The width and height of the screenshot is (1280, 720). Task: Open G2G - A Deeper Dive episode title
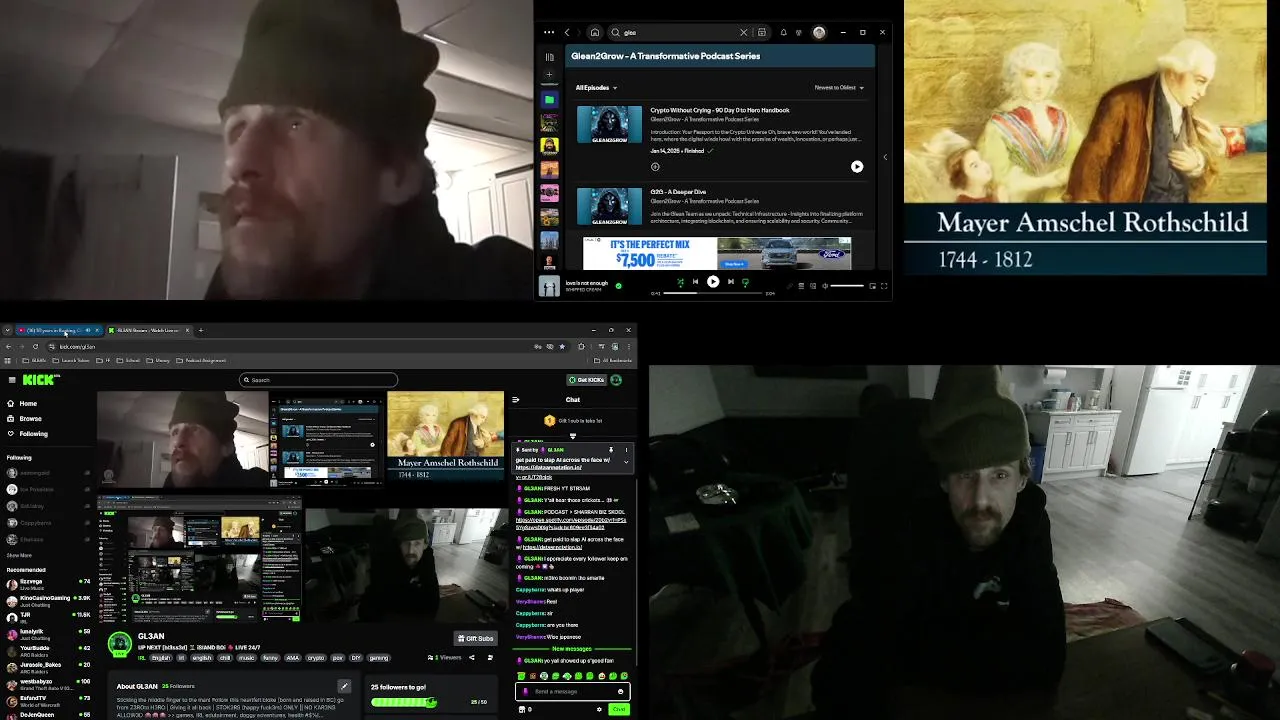click(678, 192)
